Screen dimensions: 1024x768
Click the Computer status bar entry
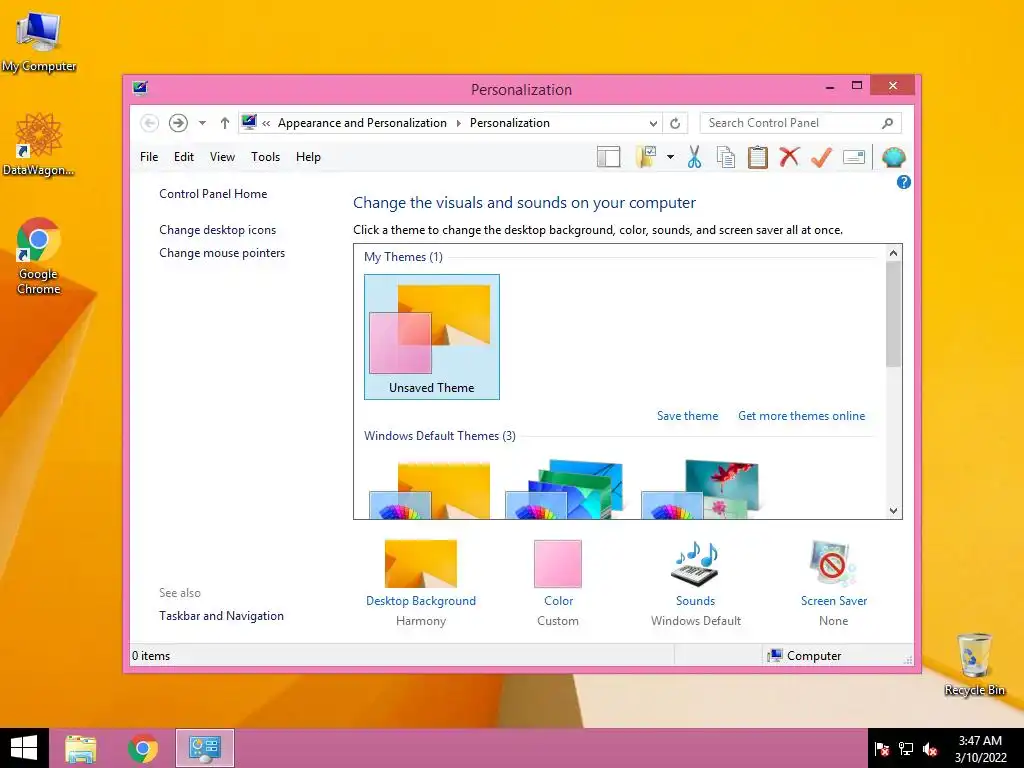tap(805, 656)
